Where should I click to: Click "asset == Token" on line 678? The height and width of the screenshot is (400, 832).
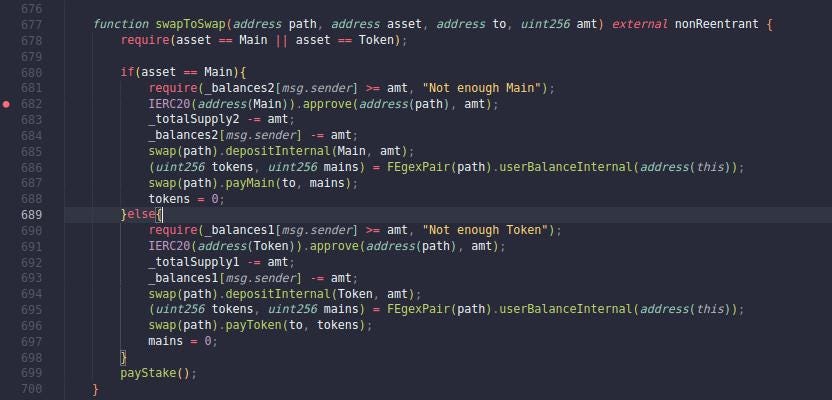pos(345,40)
